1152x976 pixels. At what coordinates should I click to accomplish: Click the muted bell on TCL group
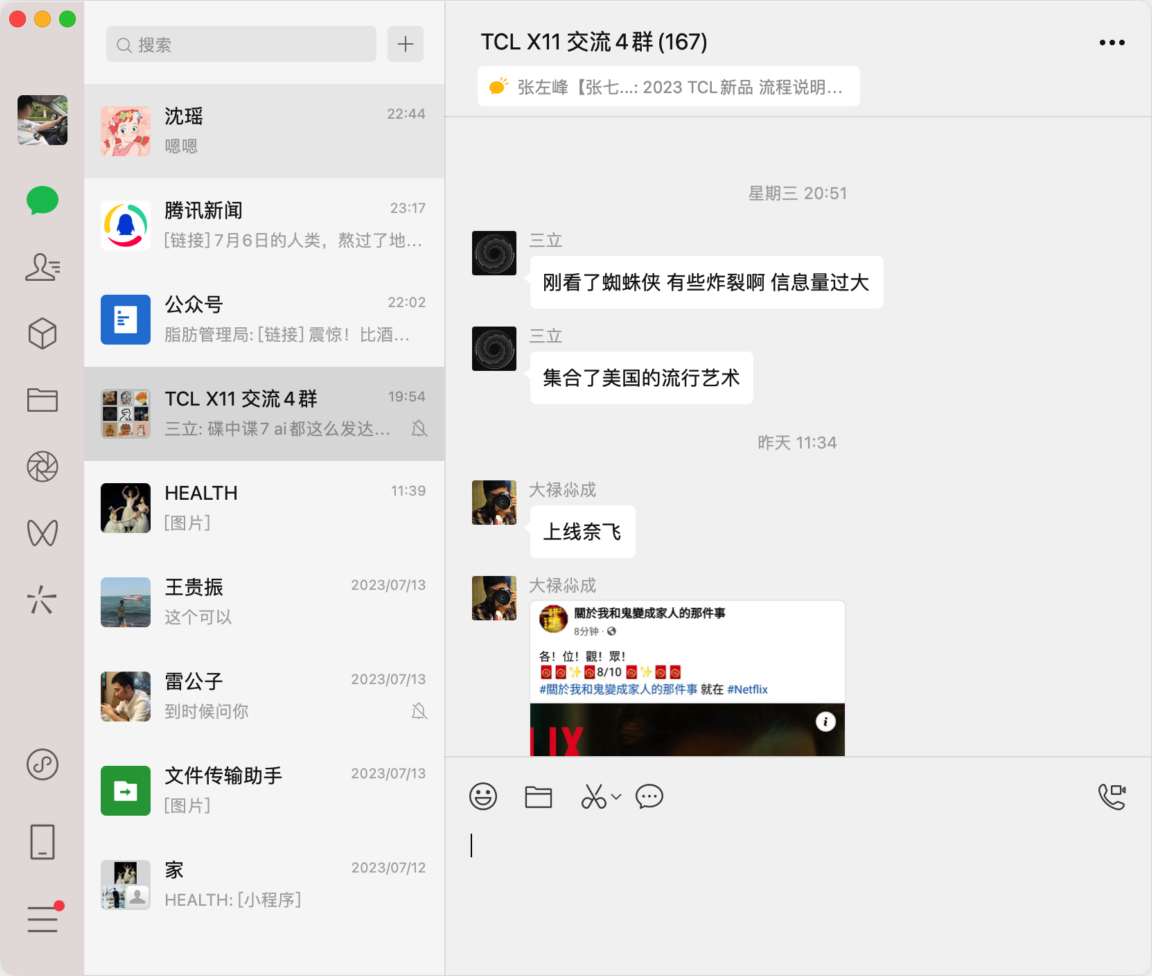point(420,428)
